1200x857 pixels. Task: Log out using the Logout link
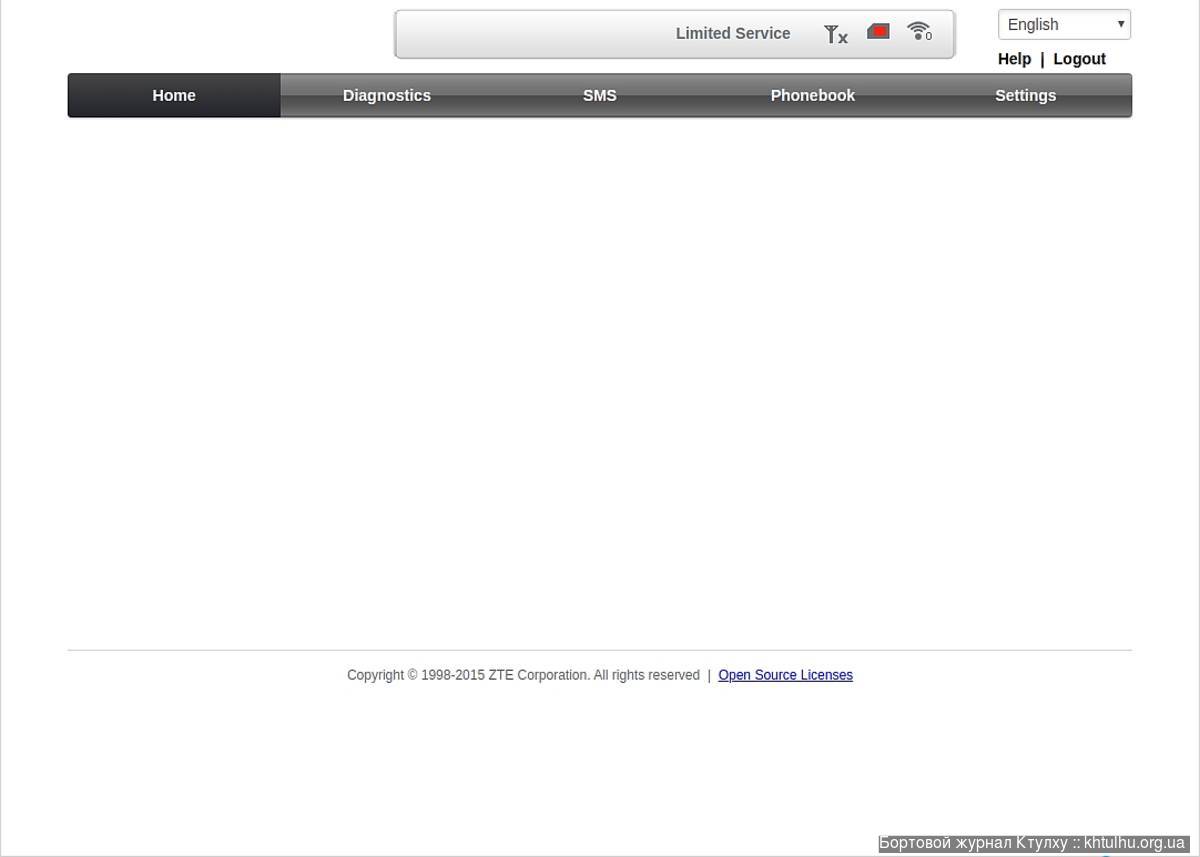pyautogui.click(x=1079, y=59)
